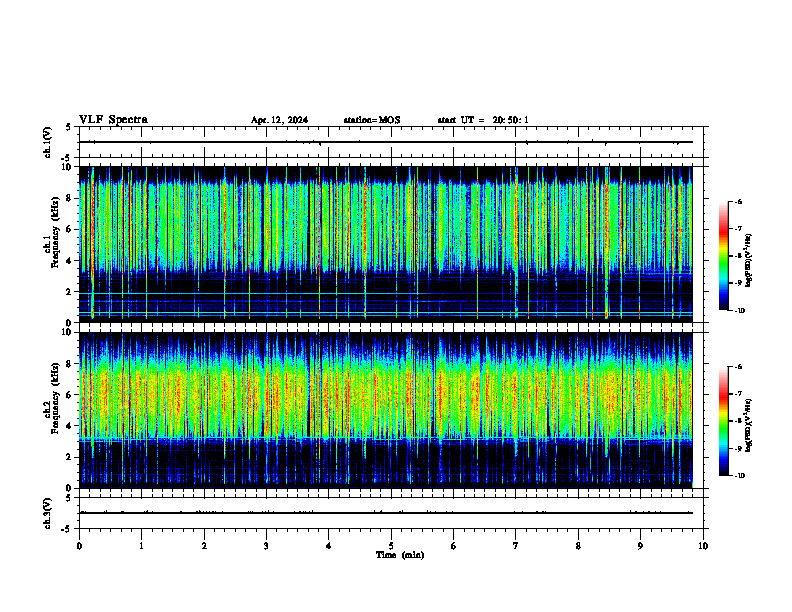The height and width of the screenshot is (612, 792).
Task: Click the ch.3(V) axis value -5
Action: tap(68, 529)
